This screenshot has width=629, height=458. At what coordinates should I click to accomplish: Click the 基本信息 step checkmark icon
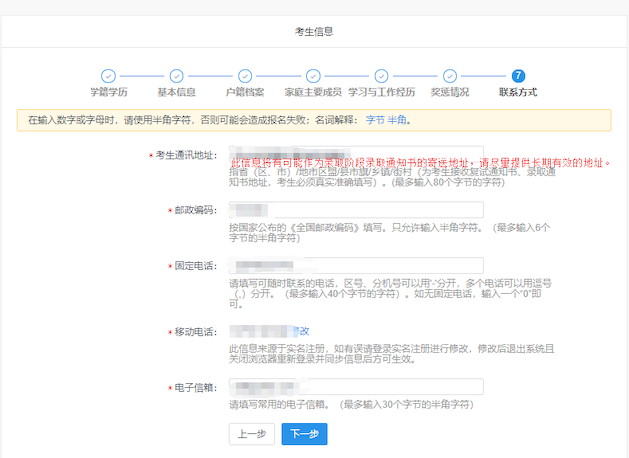[x=176, y=76]
